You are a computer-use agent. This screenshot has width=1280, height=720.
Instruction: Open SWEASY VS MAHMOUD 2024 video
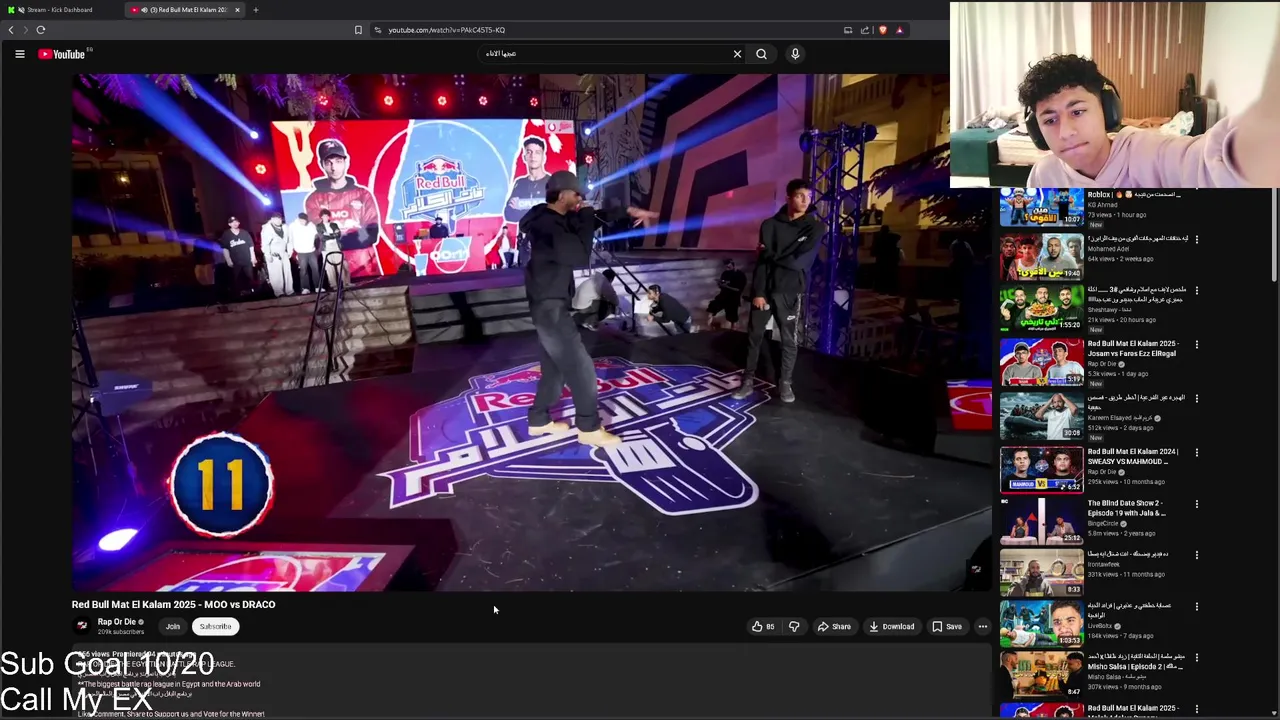1041,469
